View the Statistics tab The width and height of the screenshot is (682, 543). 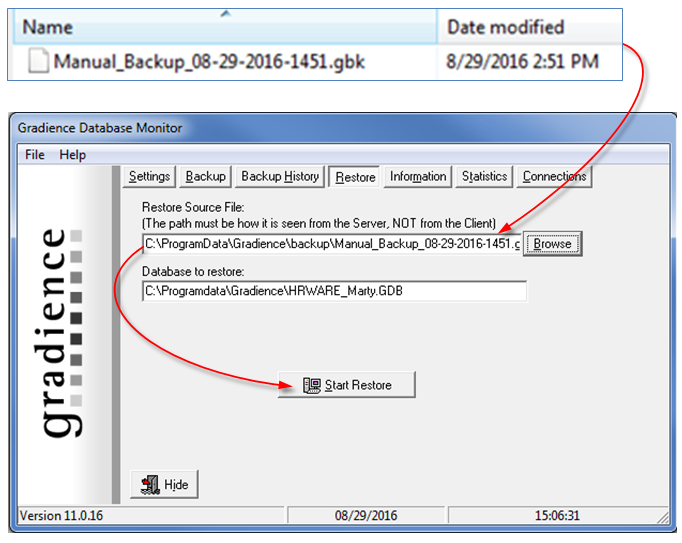click(x=484, y=177)
